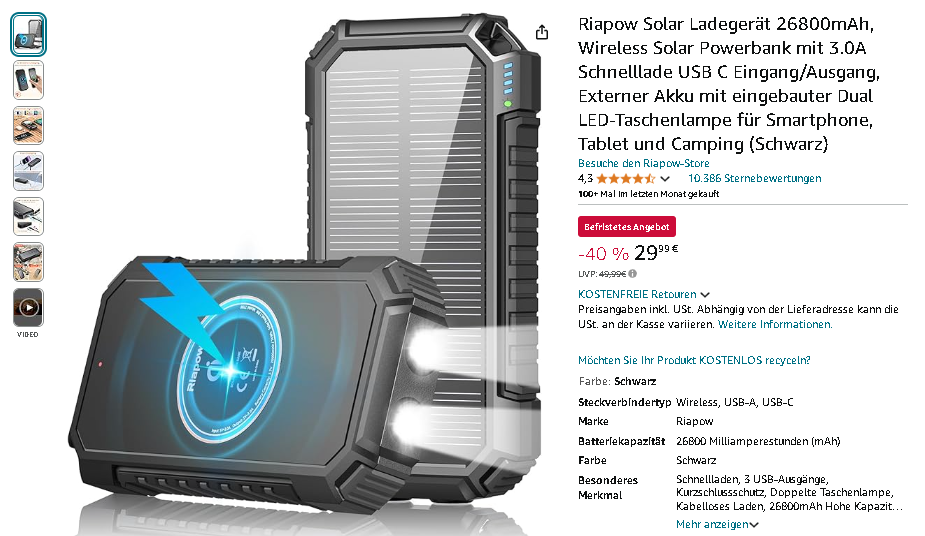Select the fourth product thumbnail
925x536 pixels.
(x=28, y=171)
